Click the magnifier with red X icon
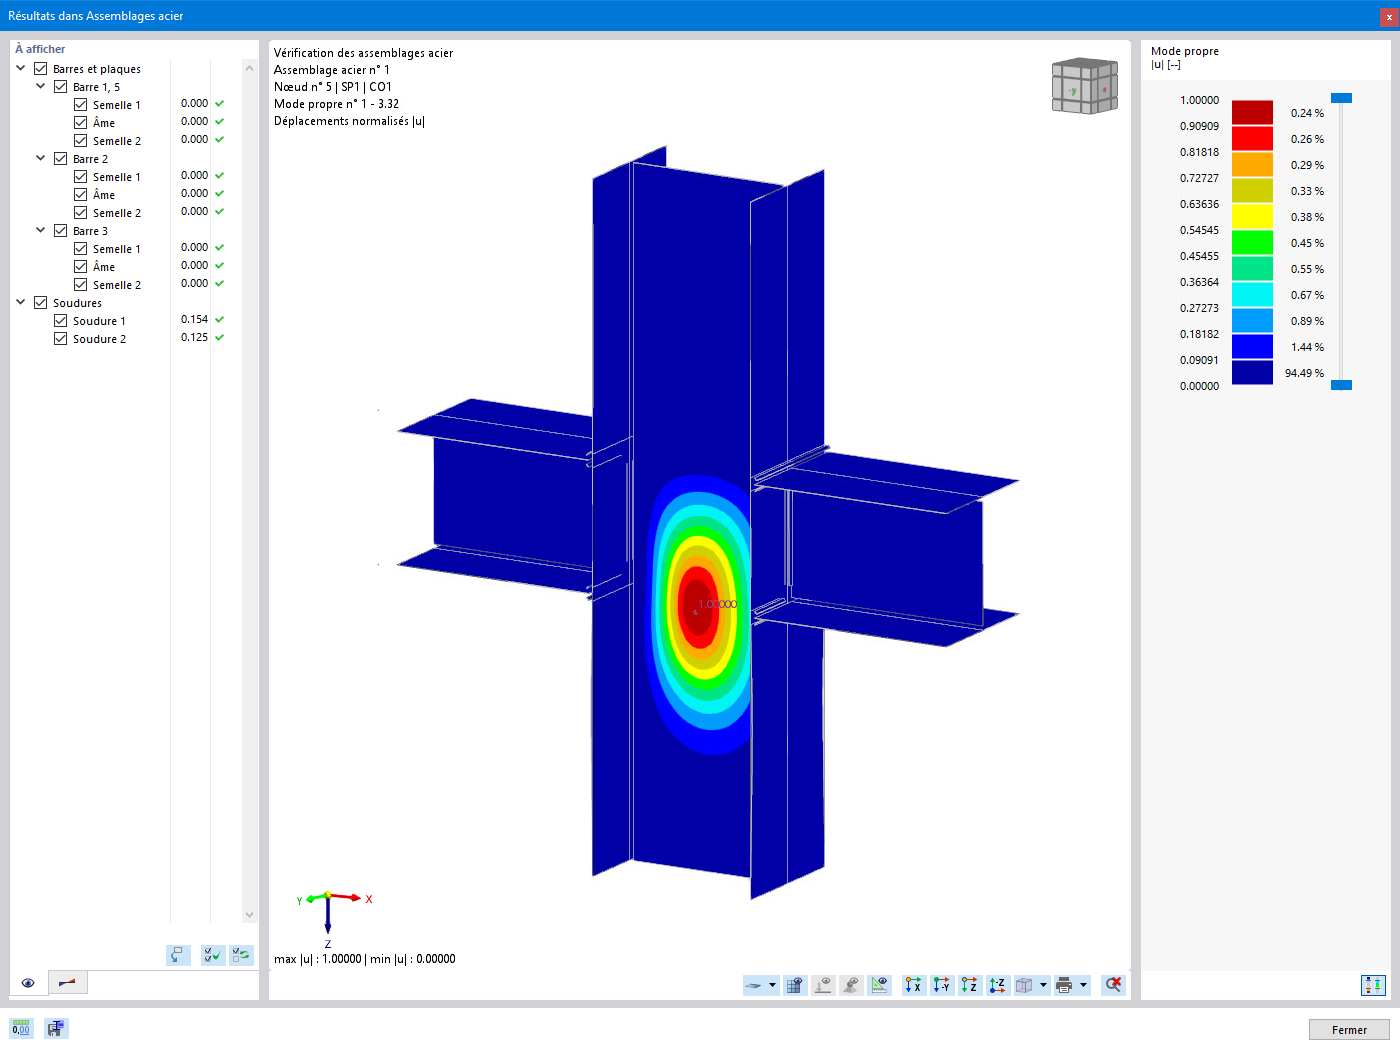The image size is (1400, 1050). point(1113,985)
